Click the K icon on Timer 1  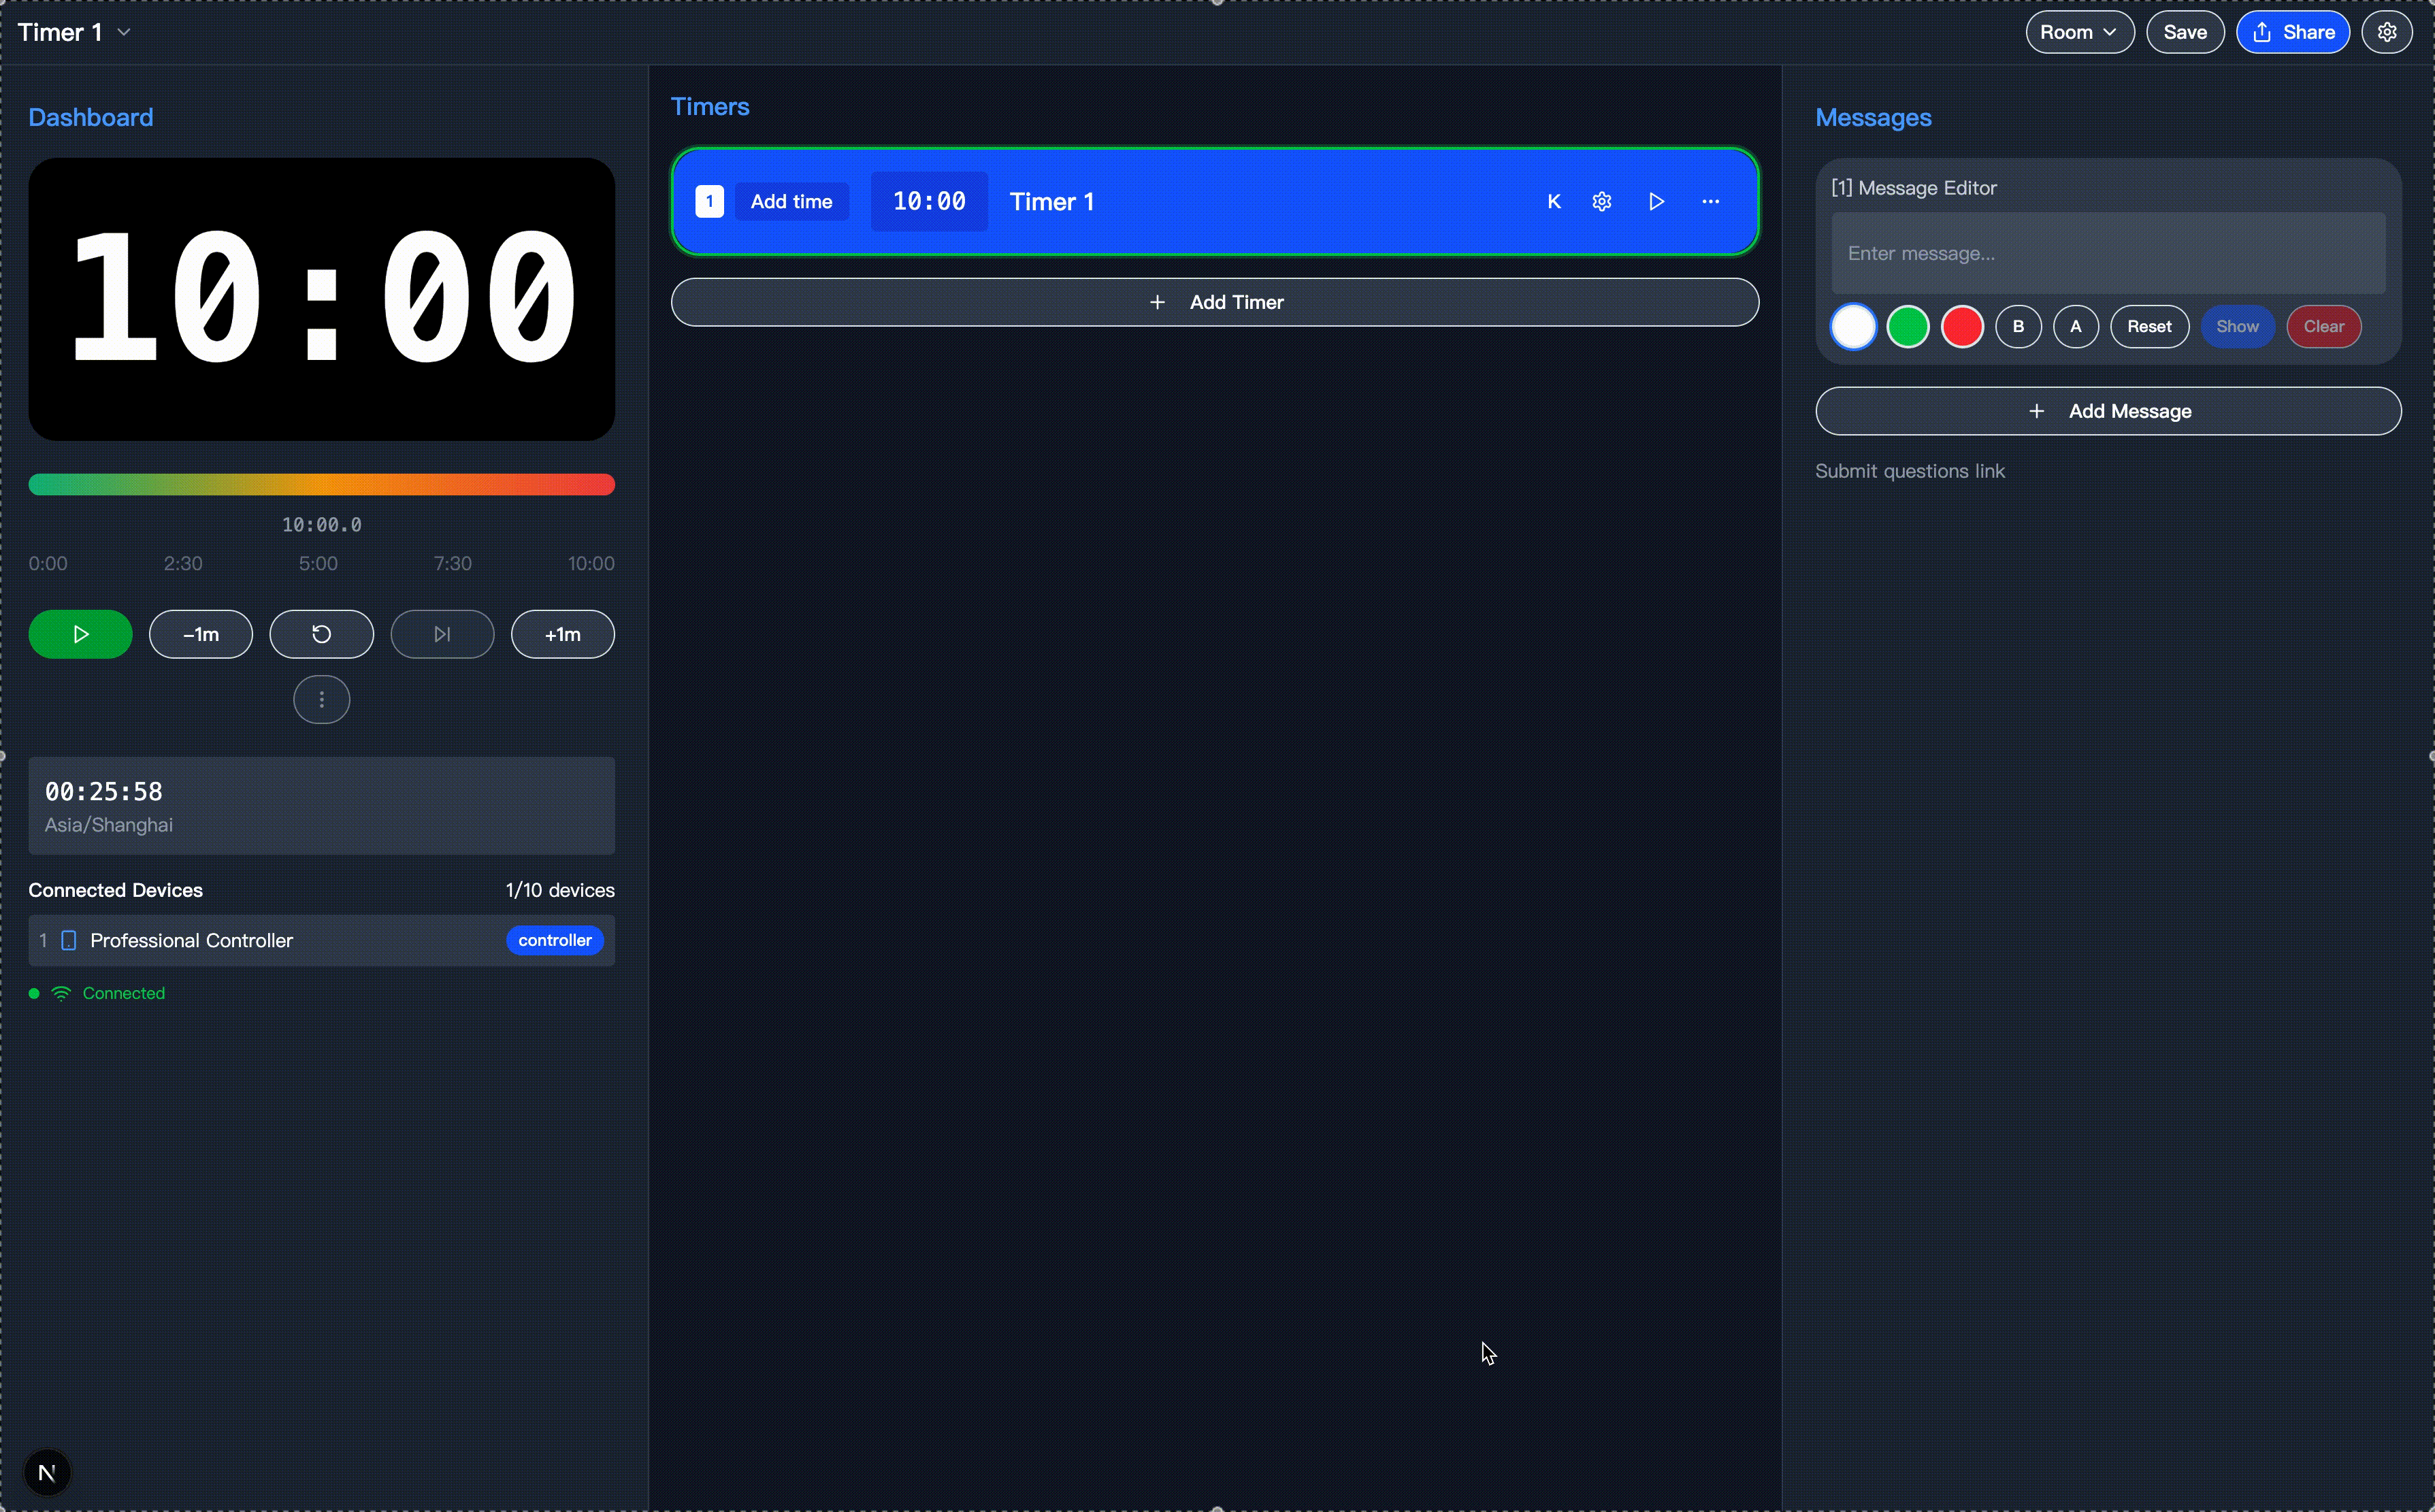(x=1553, y=202)
